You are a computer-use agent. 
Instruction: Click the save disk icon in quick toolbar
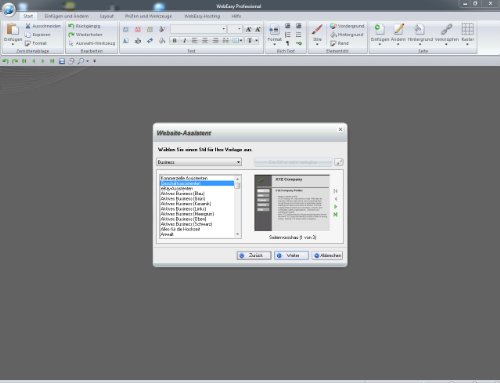(62, 61)
